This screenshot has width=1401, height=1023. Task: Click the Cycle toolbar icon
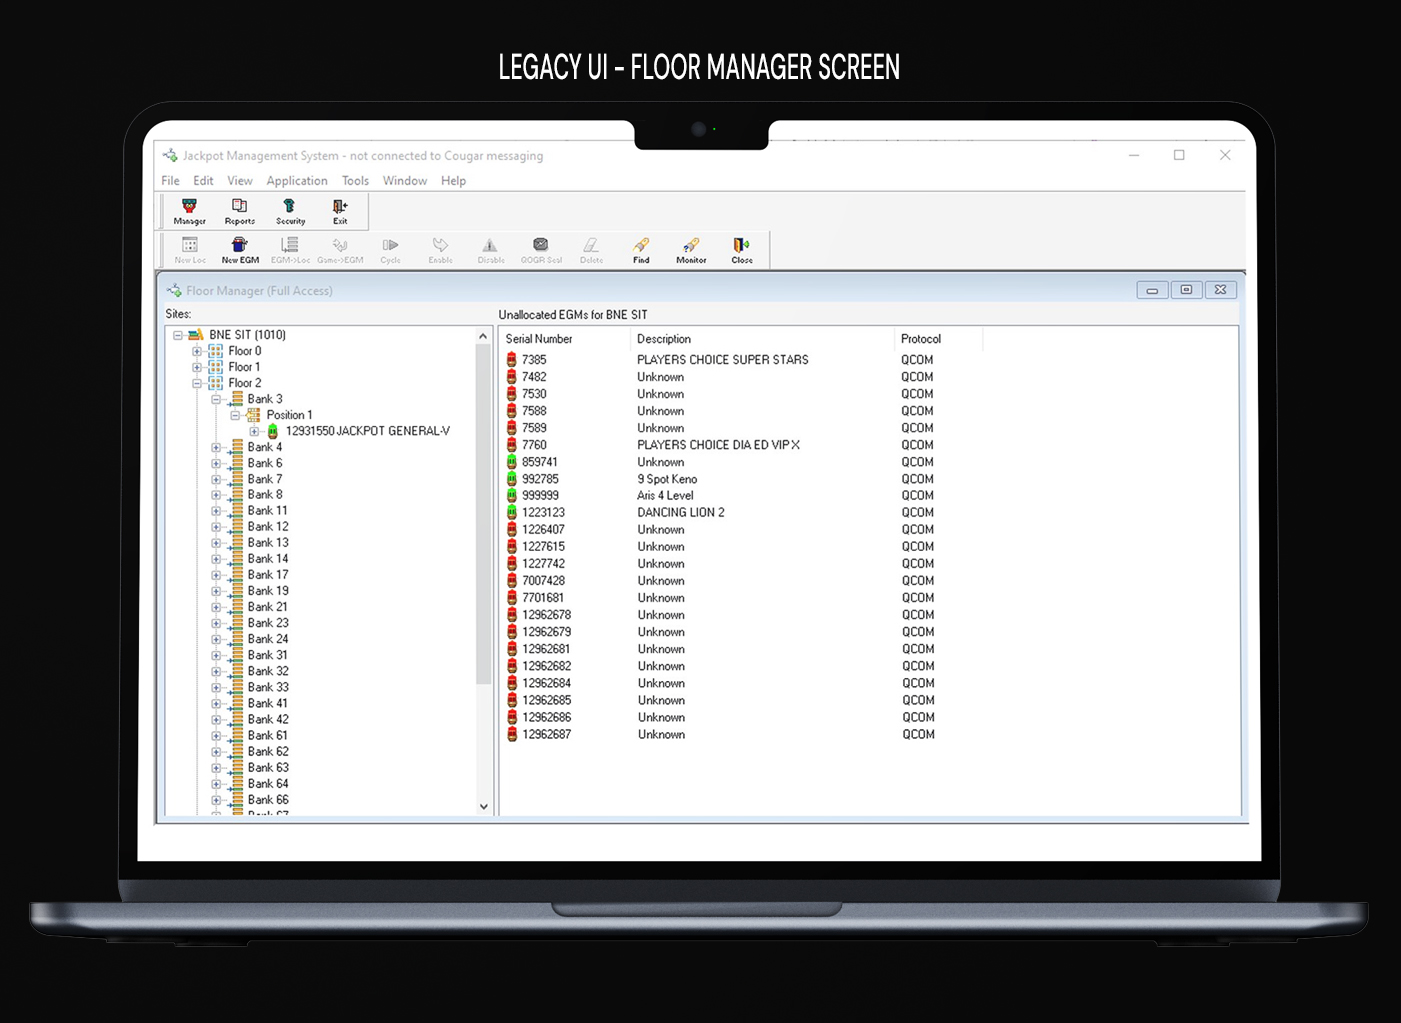point(390,250)
